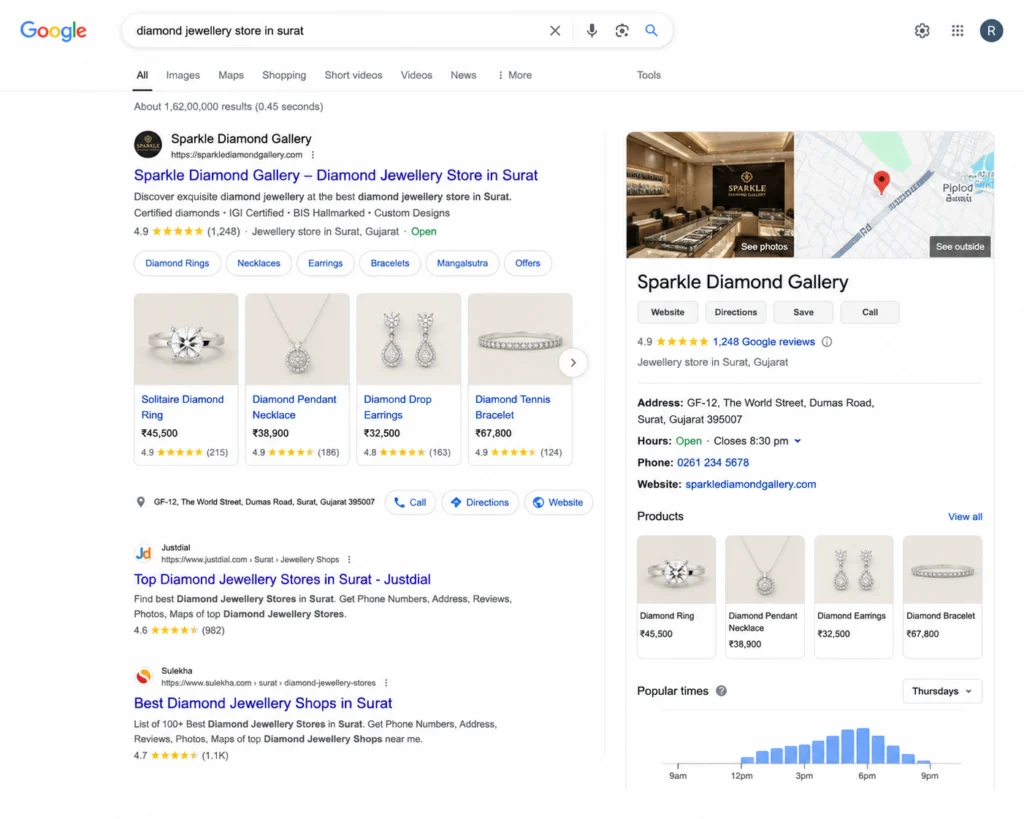Open Diamond Bracelet product in panel
The height and width of the screenshot is (819, 1024).
tap(942, 596)
